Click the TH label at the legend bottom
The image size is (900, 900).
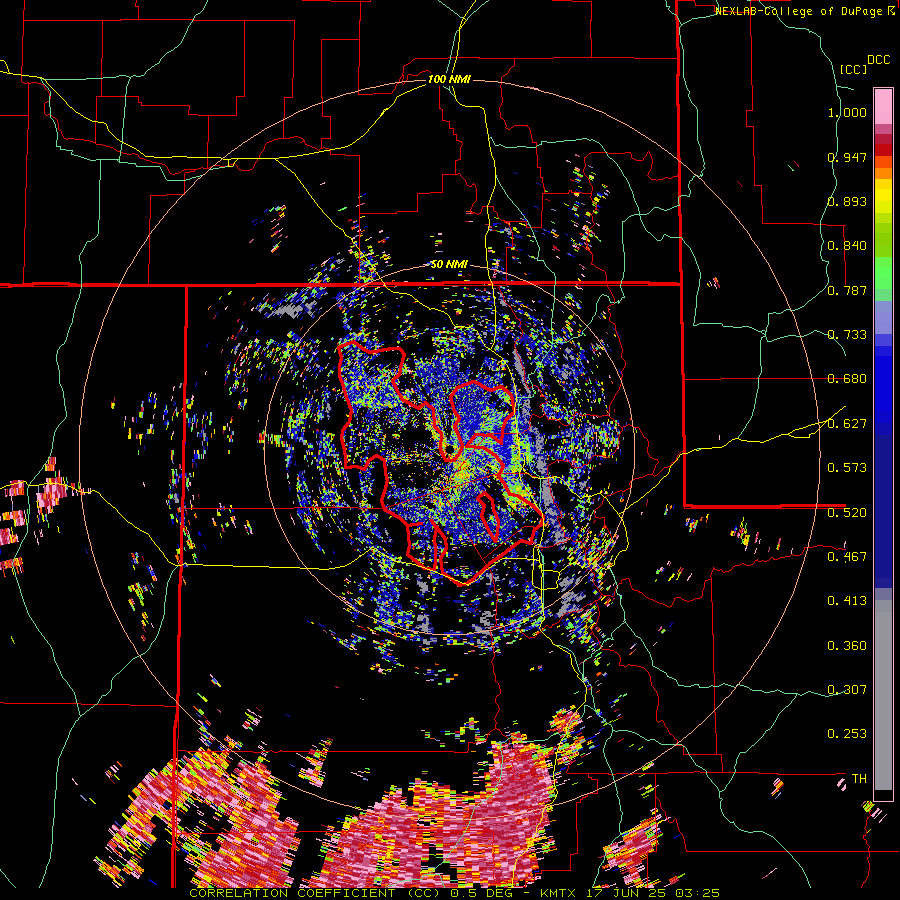tap(859, 778)
